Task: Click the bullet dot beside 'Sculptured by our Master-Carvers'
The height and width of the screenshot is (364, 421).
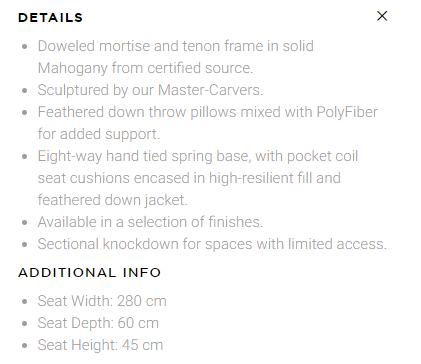Action: click(x=24, y=91)
